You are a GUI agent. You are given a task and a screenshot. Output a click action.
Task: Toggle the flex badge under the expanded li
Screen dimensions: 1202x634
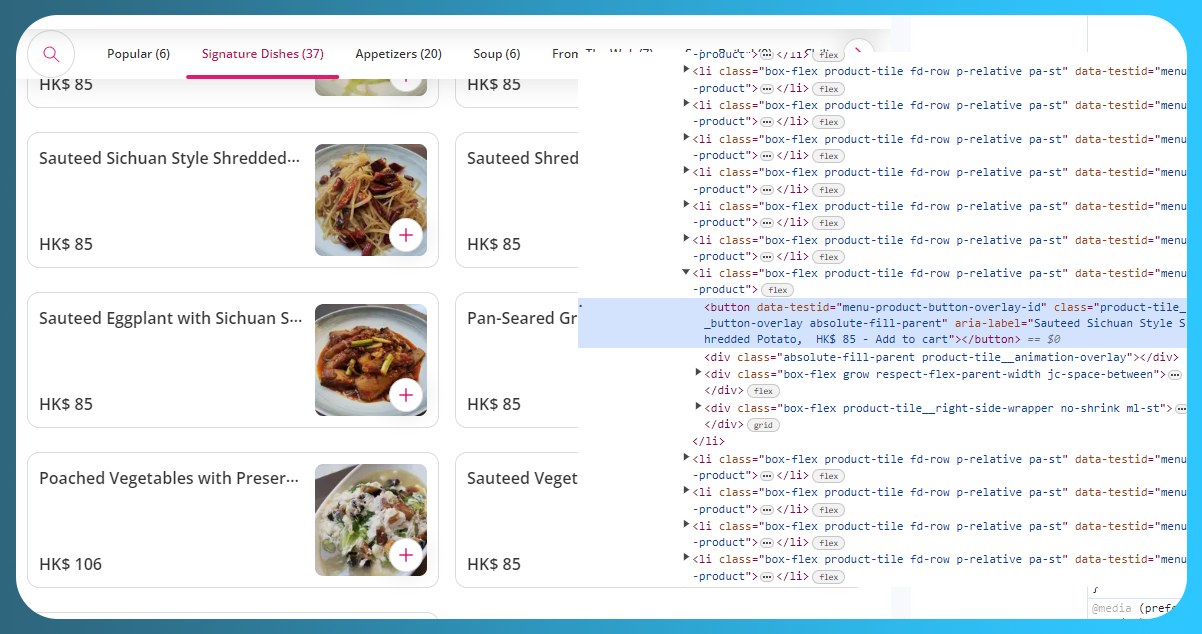click(x=778, y=290)
